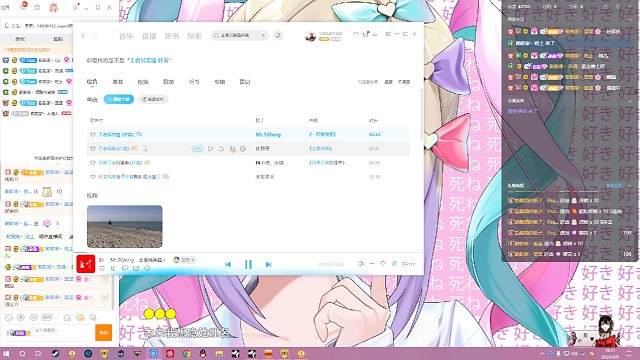
Task: Open the album link in the first song row
Action: coord(322,134)
